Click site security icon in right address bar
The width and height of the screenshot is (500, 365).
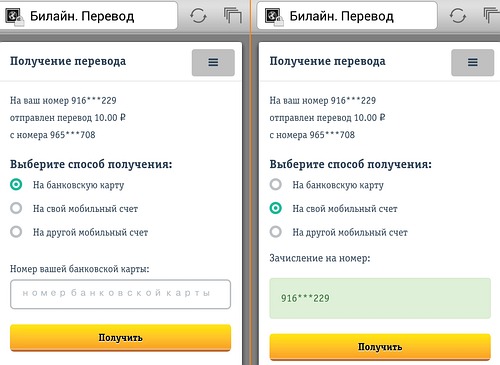(274, 17)
